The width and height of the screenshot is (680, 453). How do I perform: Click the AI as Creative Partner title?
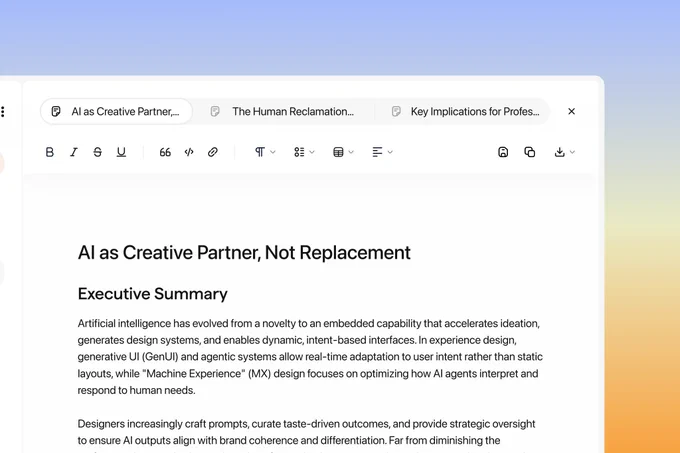point(244,253)
